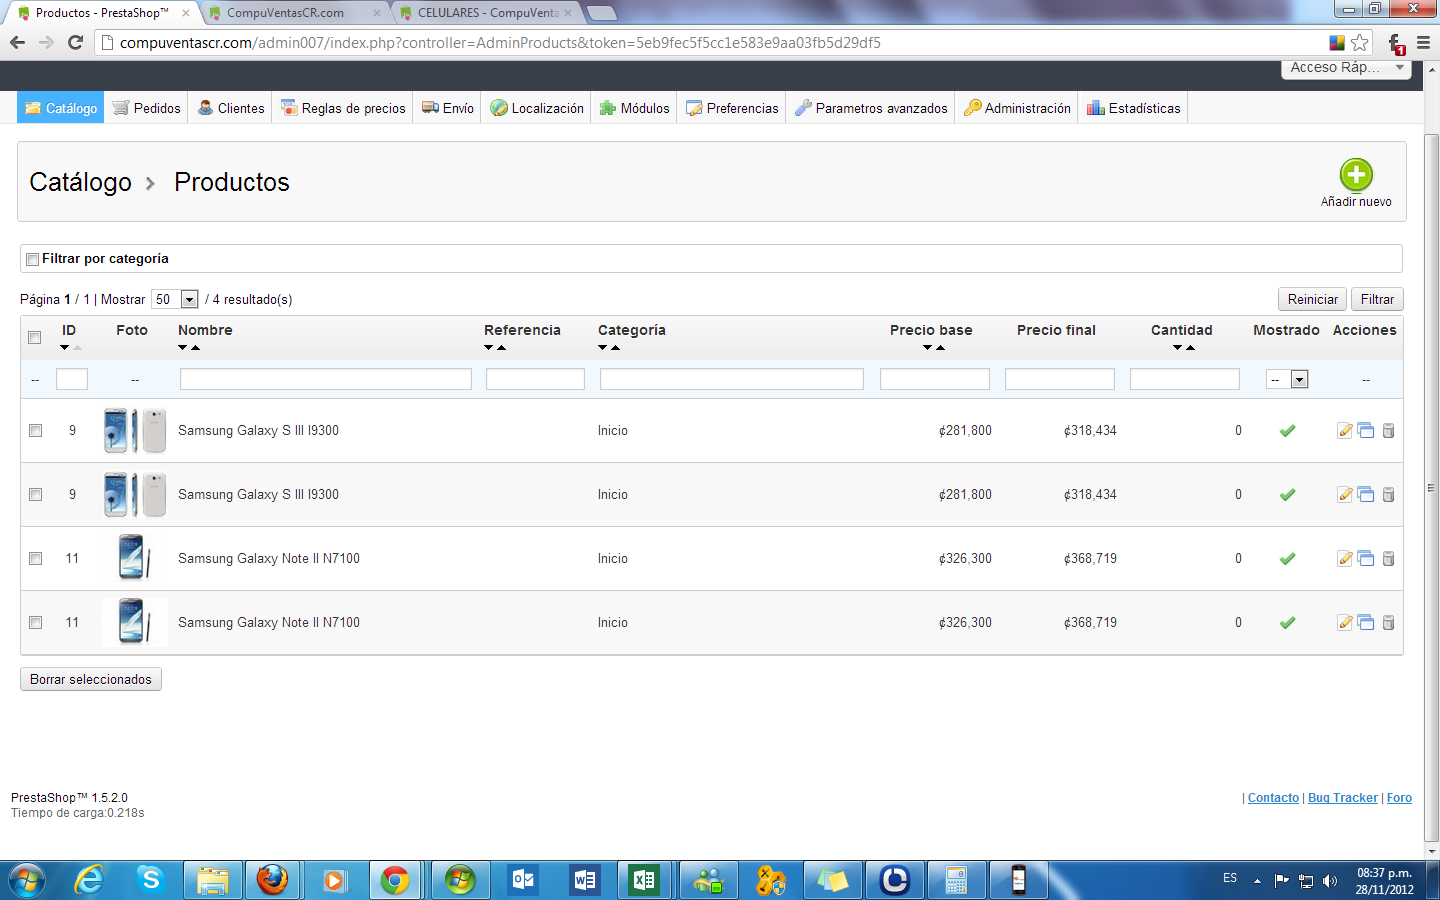Open the Mostrar 50 results-per-page dropdown

[175, 299]
